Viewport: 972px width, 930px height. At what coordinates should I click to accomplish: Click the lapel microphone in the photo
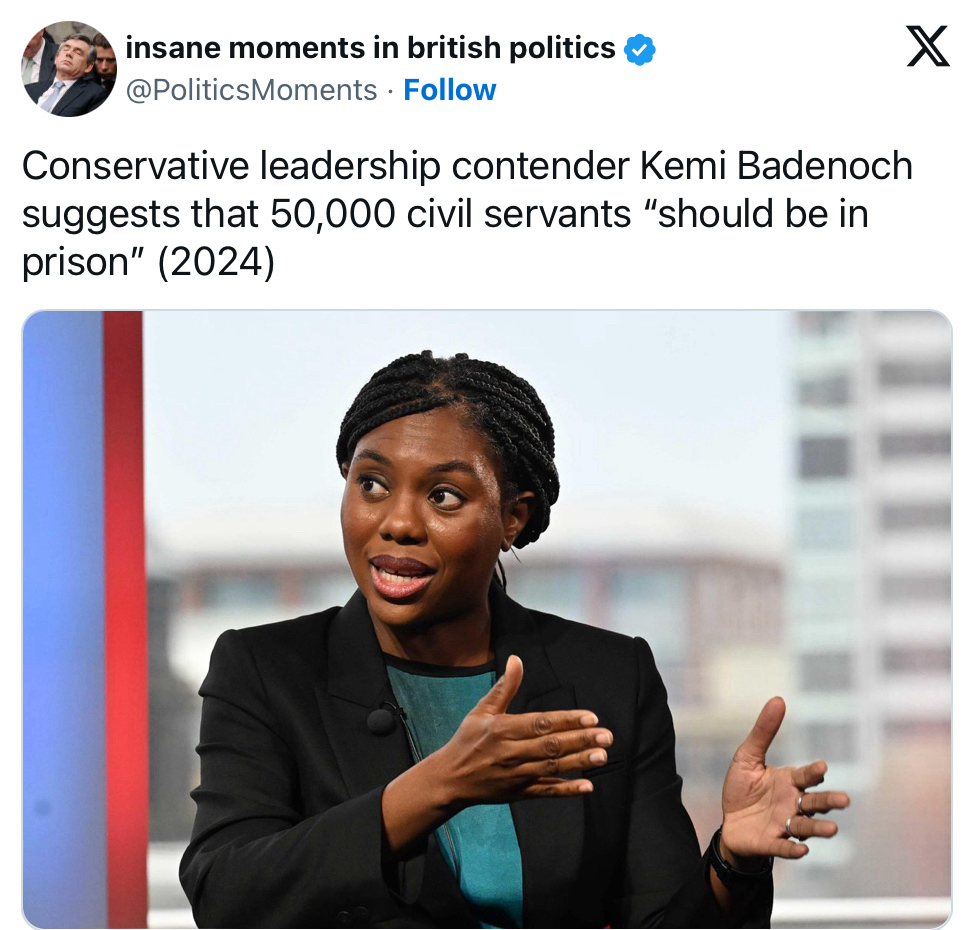(x=383, y=720)
